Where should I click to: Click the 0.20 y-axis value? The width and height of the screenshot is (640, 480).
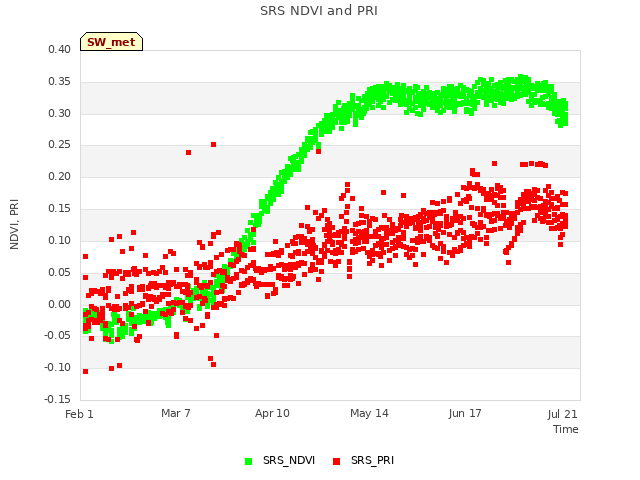59,176
